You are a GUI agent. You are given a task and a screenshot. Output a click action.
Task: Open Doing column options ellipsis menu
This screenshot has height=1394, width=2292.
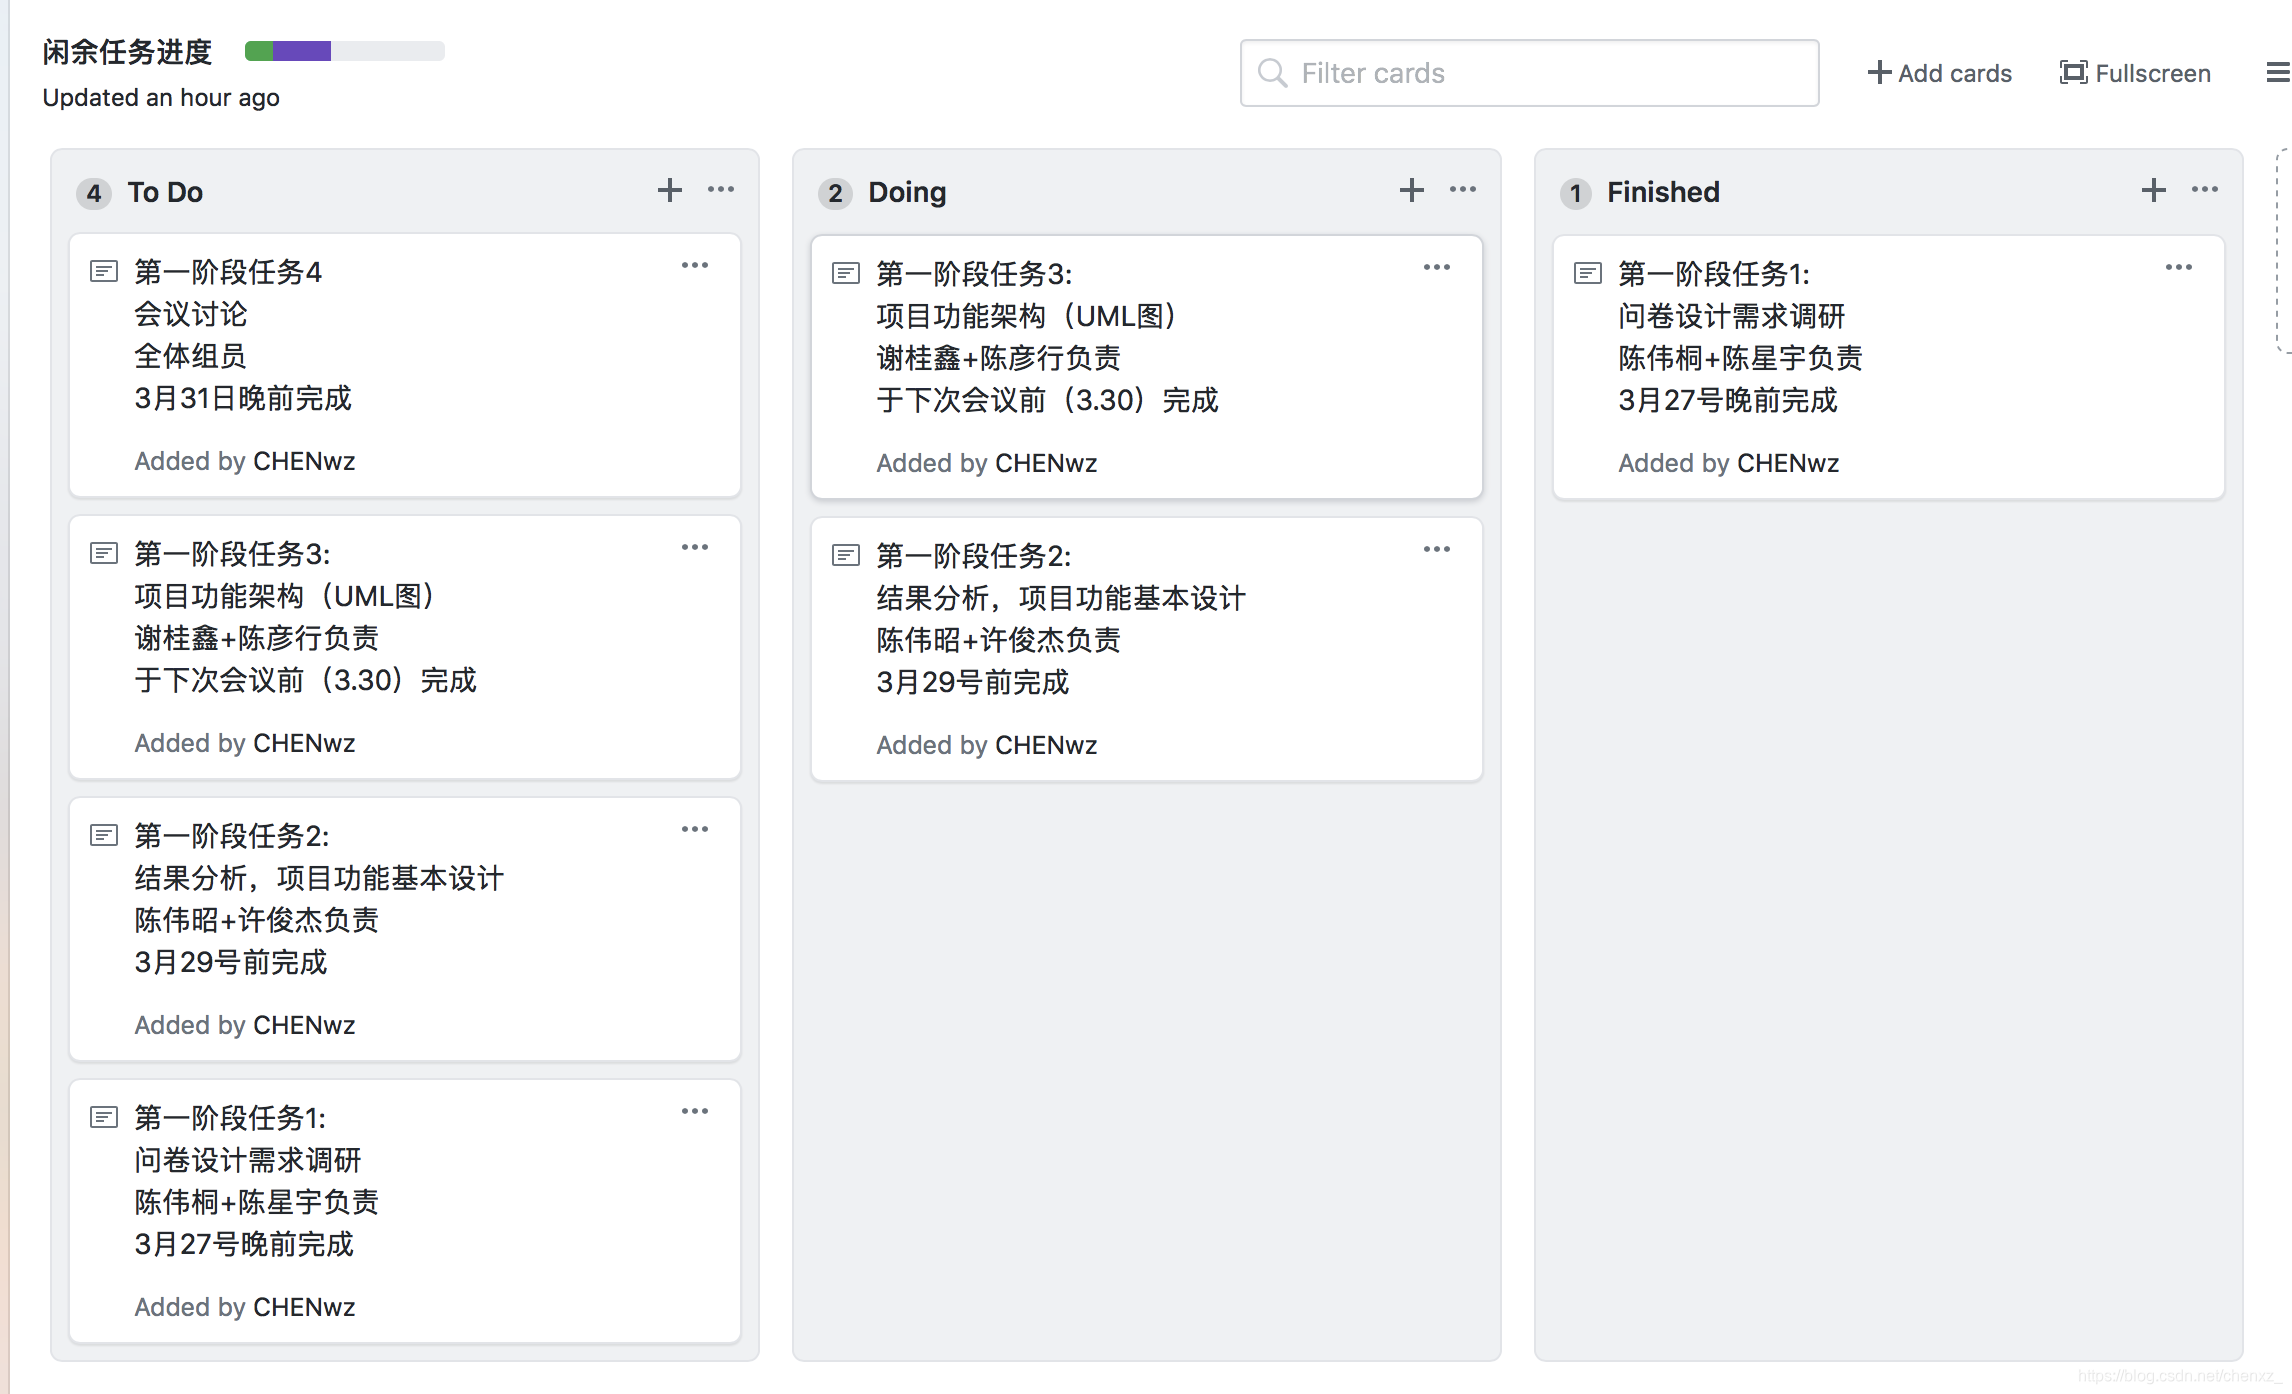click(x=1463, y=190)
